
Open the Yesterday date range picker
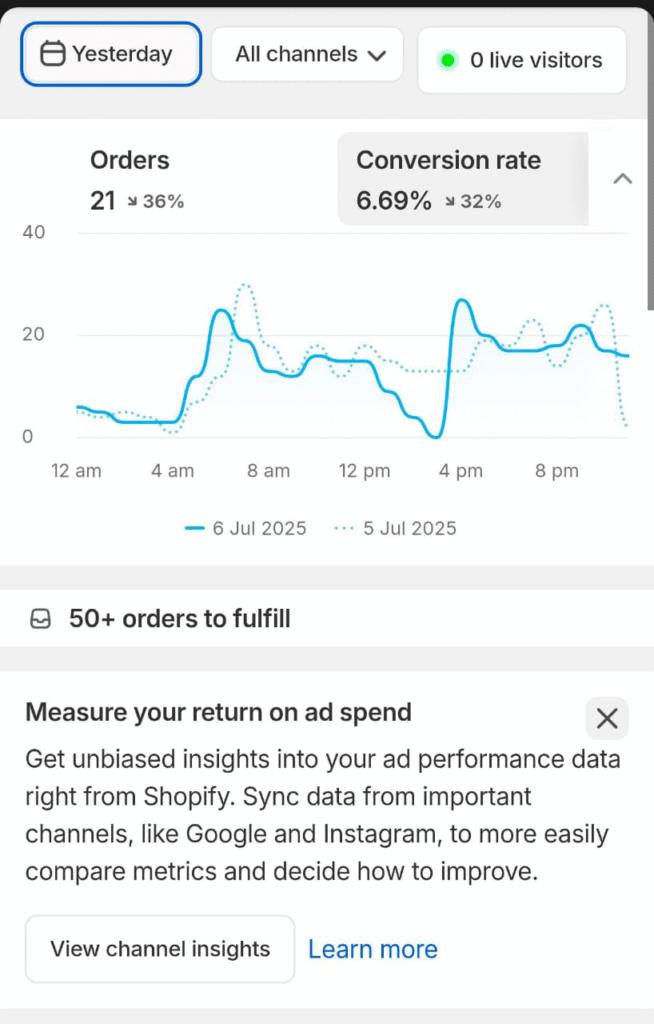pyautogui.click(x=111, y=54)
